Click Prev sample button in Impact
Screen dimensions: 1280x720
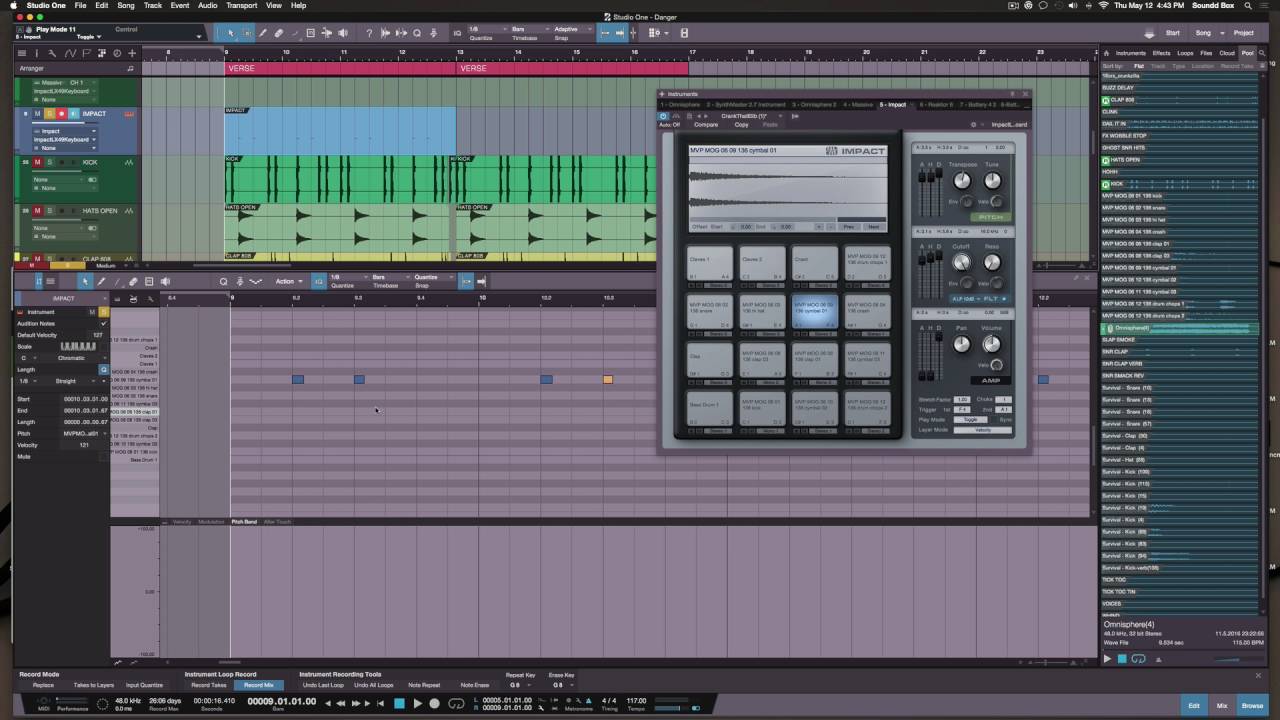click(x=848, y=227)
